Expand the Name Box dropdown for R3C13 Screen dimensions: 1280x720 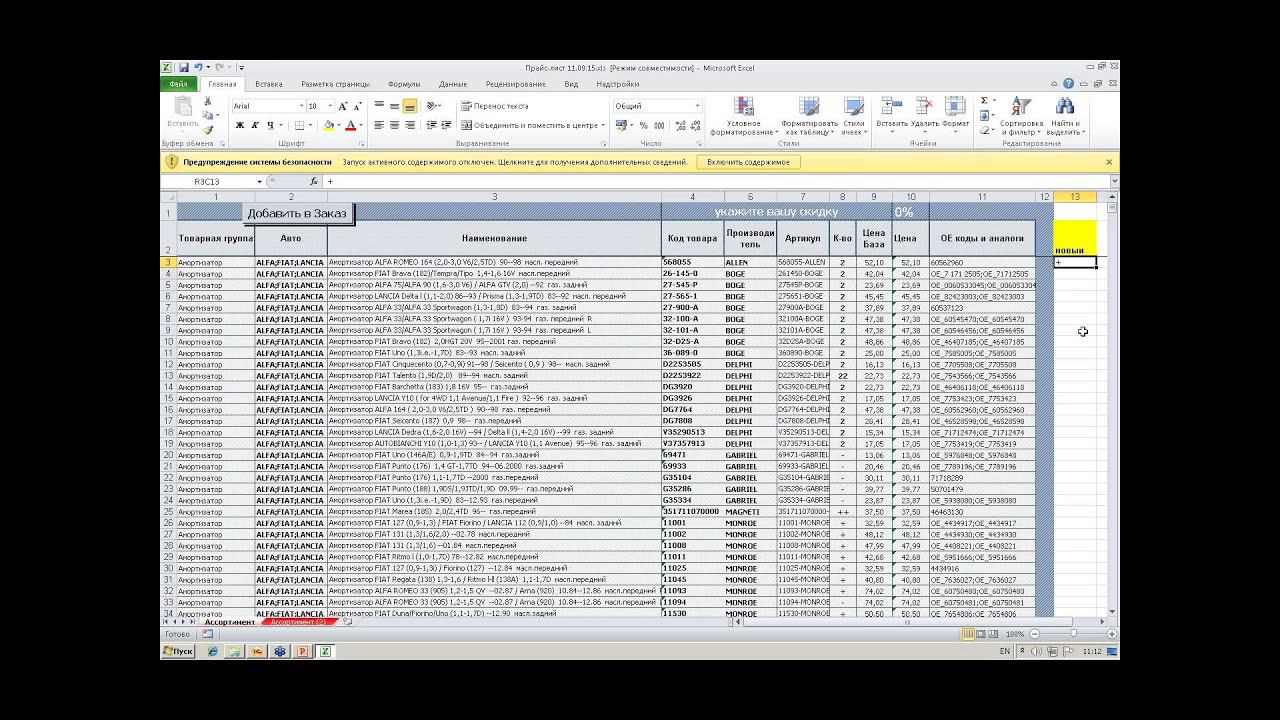coord(259,182)
